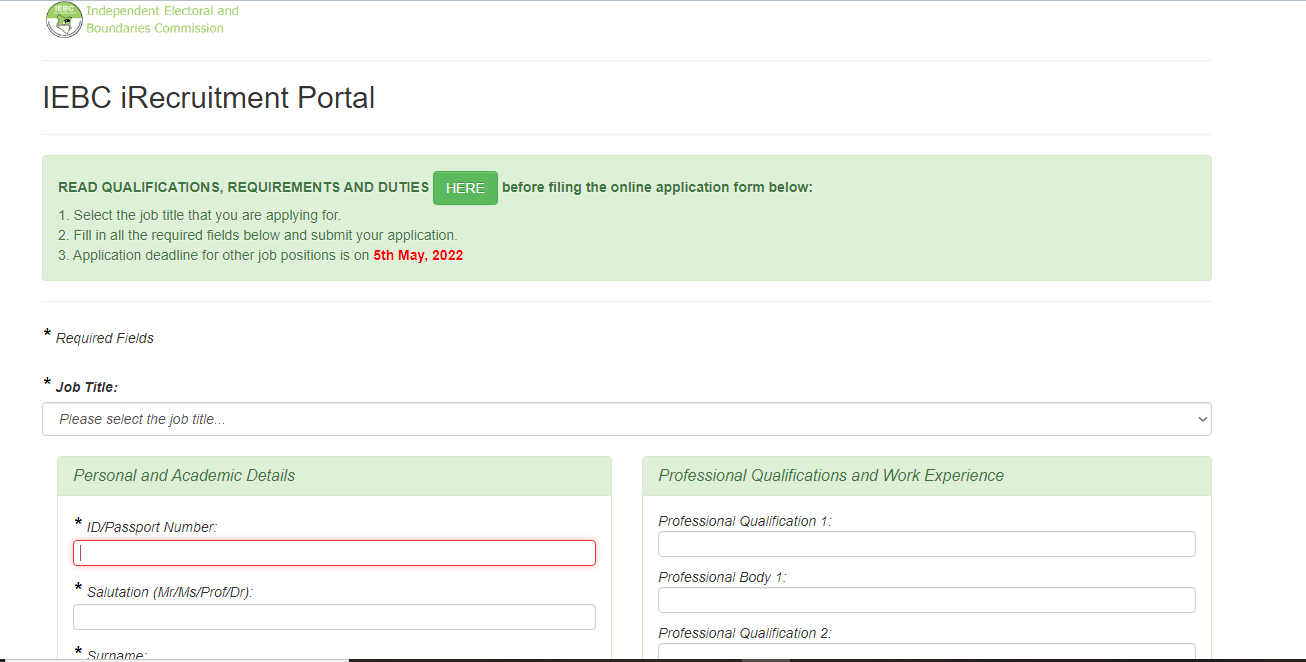Click 'READ QUALIFICATIONS, REQUIREMENTS AND DUTIES' text
The image size is (1306, 662).
pyautogui.click(x=243, y=187)
